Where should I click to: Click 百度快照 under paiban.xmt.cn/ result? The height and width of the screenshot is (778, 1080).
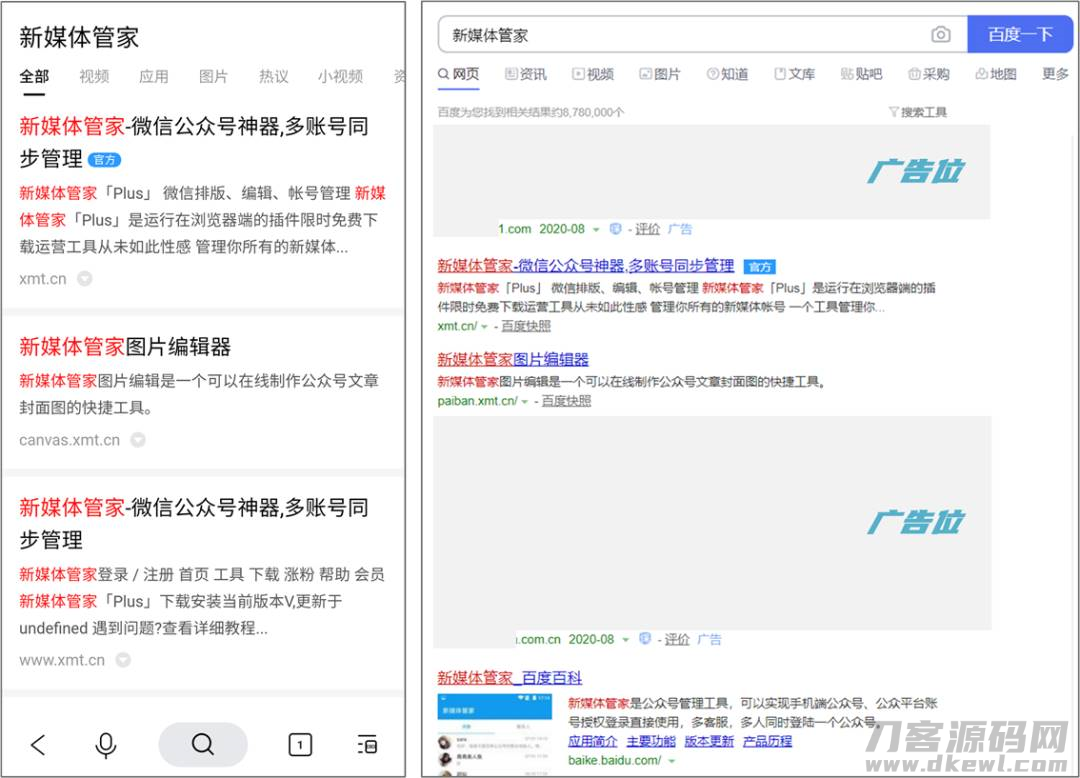(x=566, y=401)
